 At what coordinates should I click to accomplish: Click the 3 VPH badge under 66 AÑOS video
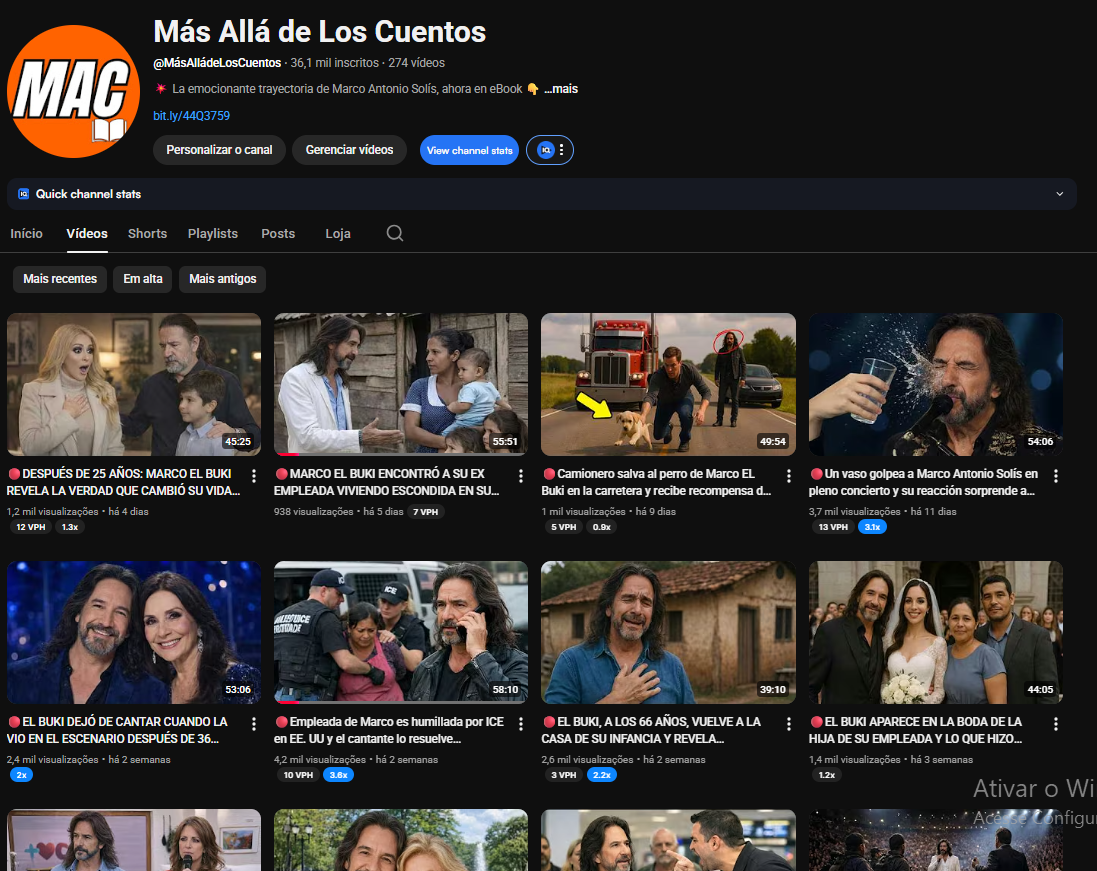click(563, 774)
